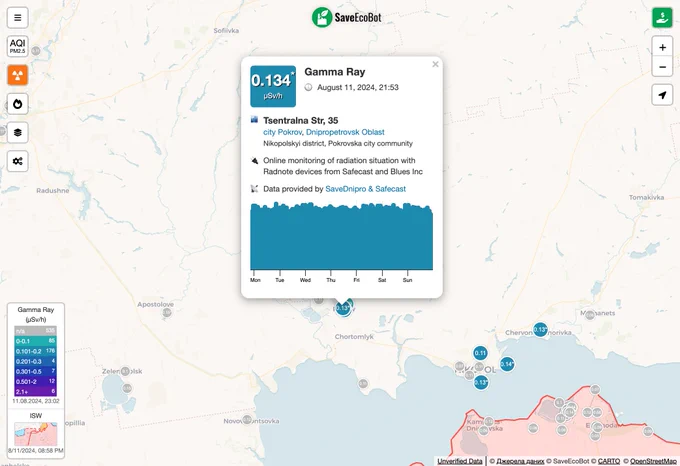
Task: Click the 0.301-0.5 legend swatch
Action: (35, 371)
